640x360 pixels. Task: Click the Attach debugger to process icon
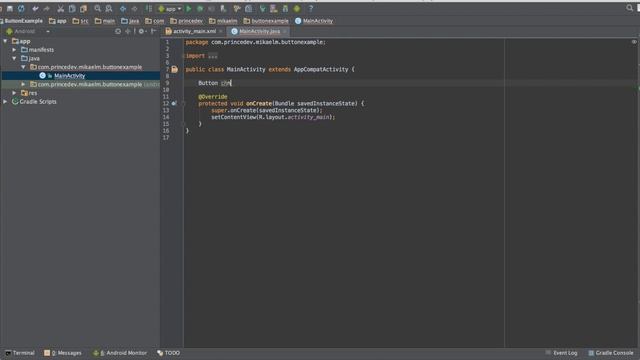223,8
